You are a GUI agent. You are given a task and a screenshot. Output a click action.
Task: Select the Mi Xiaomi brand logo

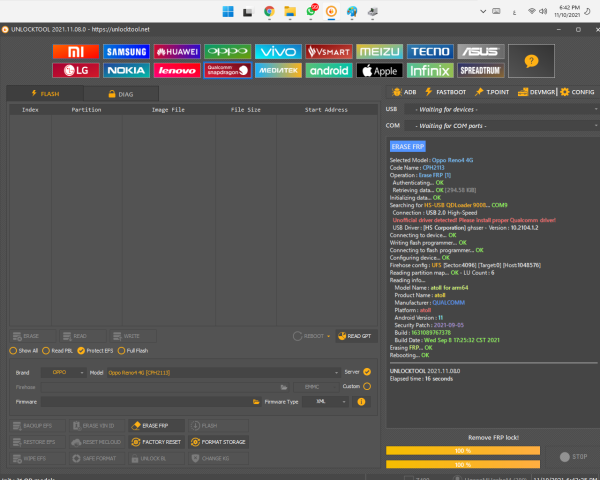pyautogui.click(x=76, y=52)
